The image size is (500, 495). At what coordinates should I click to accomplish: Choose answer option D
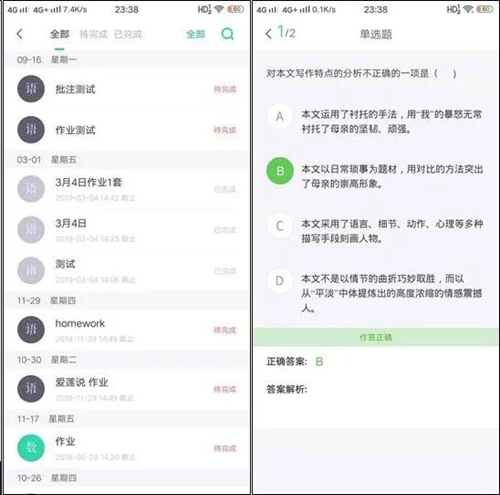point(280,281)
